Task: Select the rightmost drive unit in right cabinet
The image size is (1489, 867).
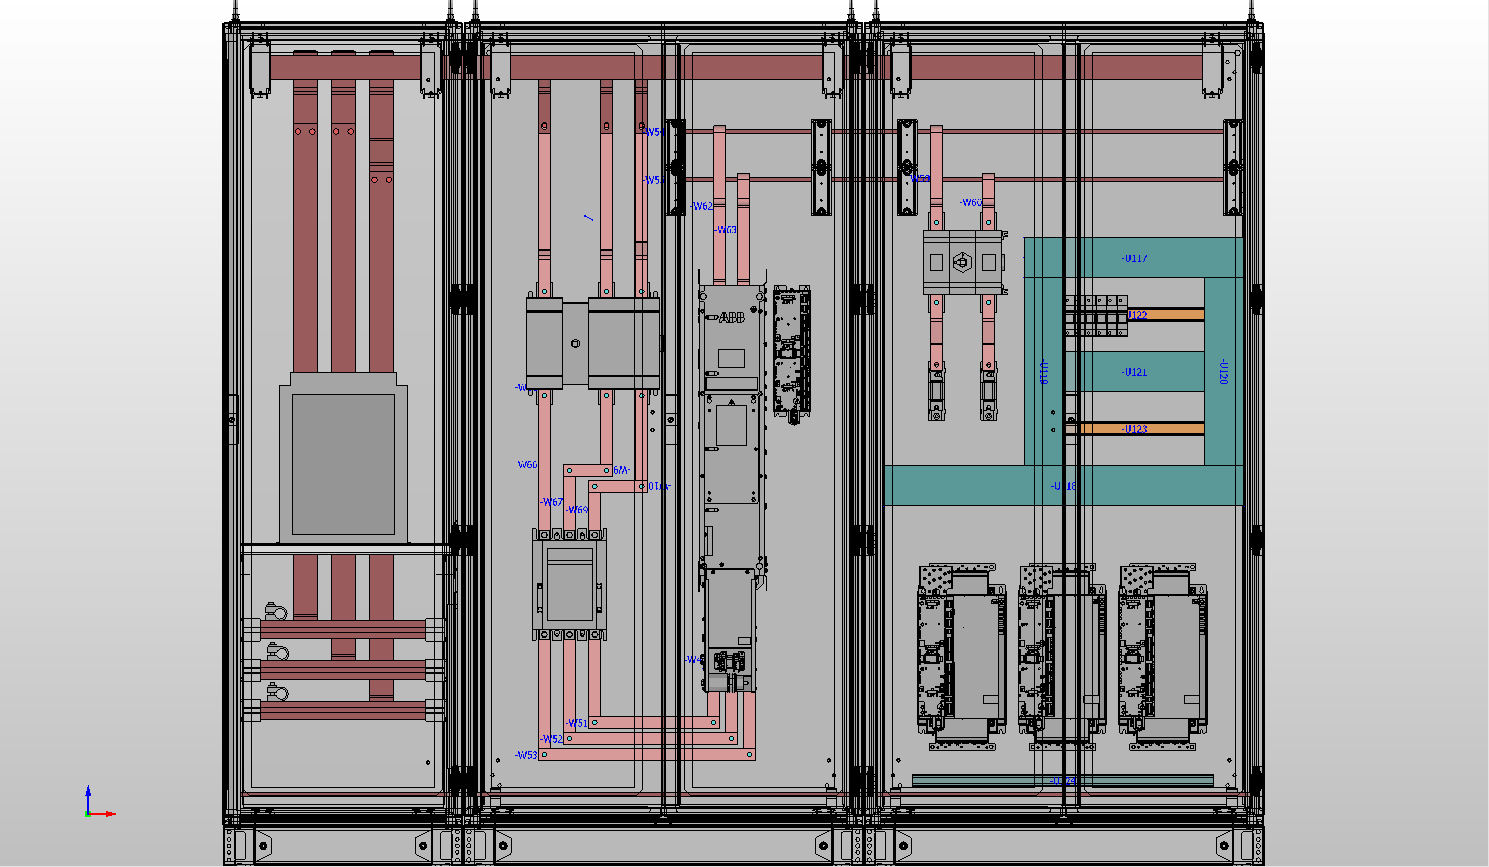Action: point(1162,656)
